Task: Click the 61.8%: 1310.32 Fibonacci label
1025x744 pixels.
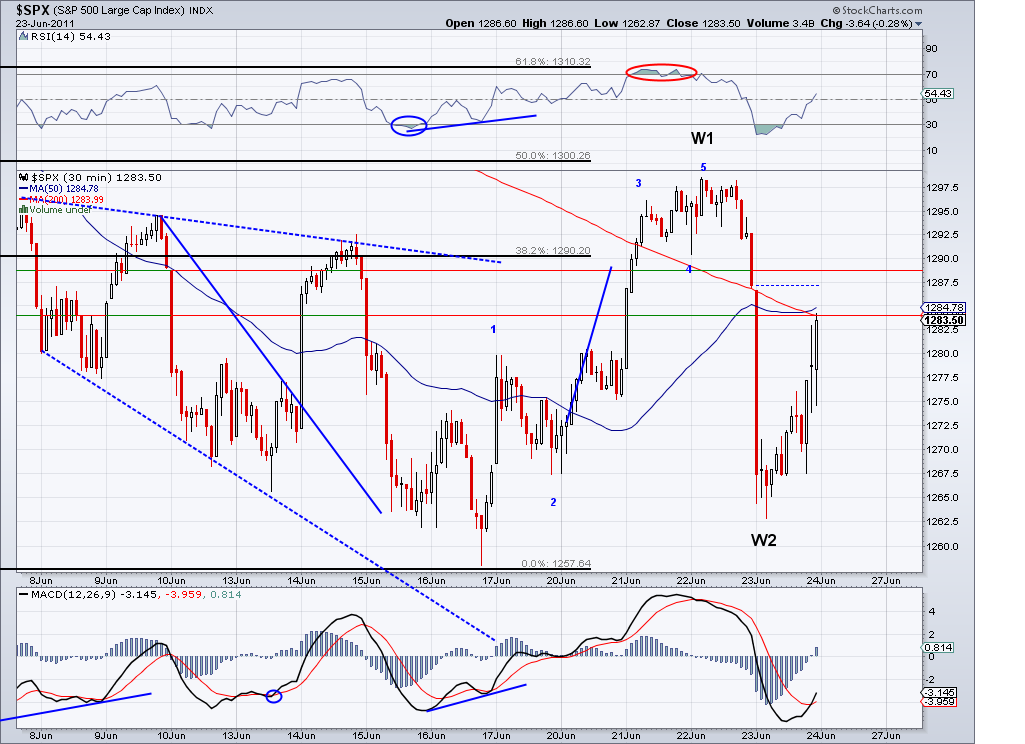Action: 552,61
